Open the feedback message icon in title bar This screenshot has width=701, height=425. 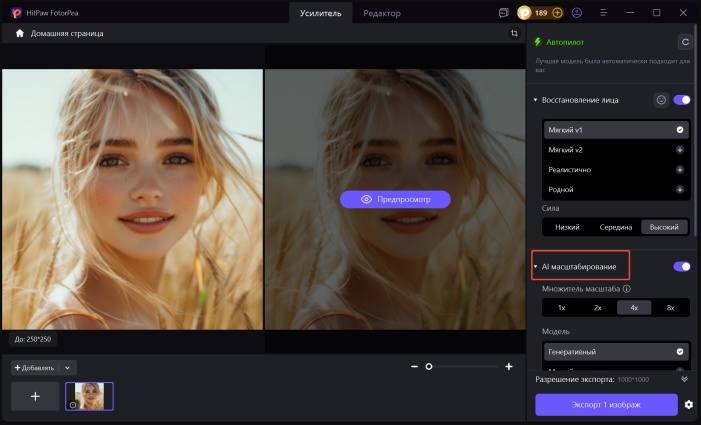pos(504,13)
